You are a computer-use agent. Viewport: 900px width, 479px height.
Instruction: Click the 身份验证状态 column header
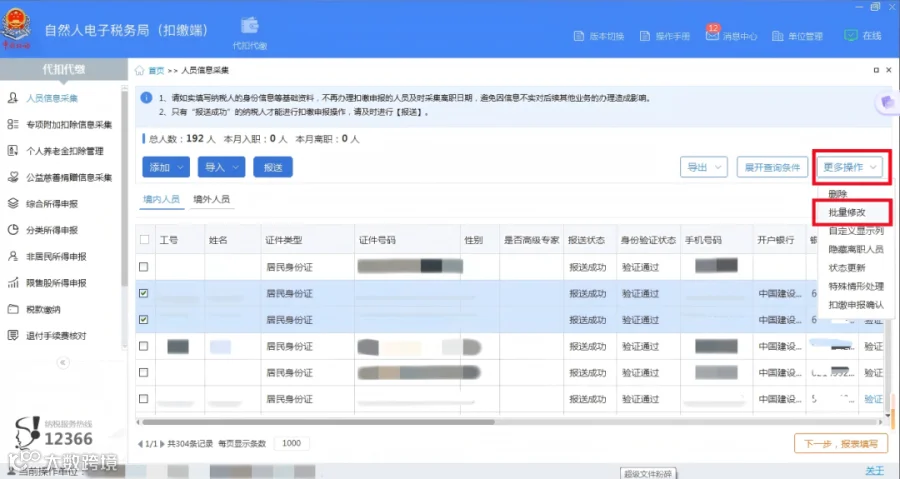point(649,240)
